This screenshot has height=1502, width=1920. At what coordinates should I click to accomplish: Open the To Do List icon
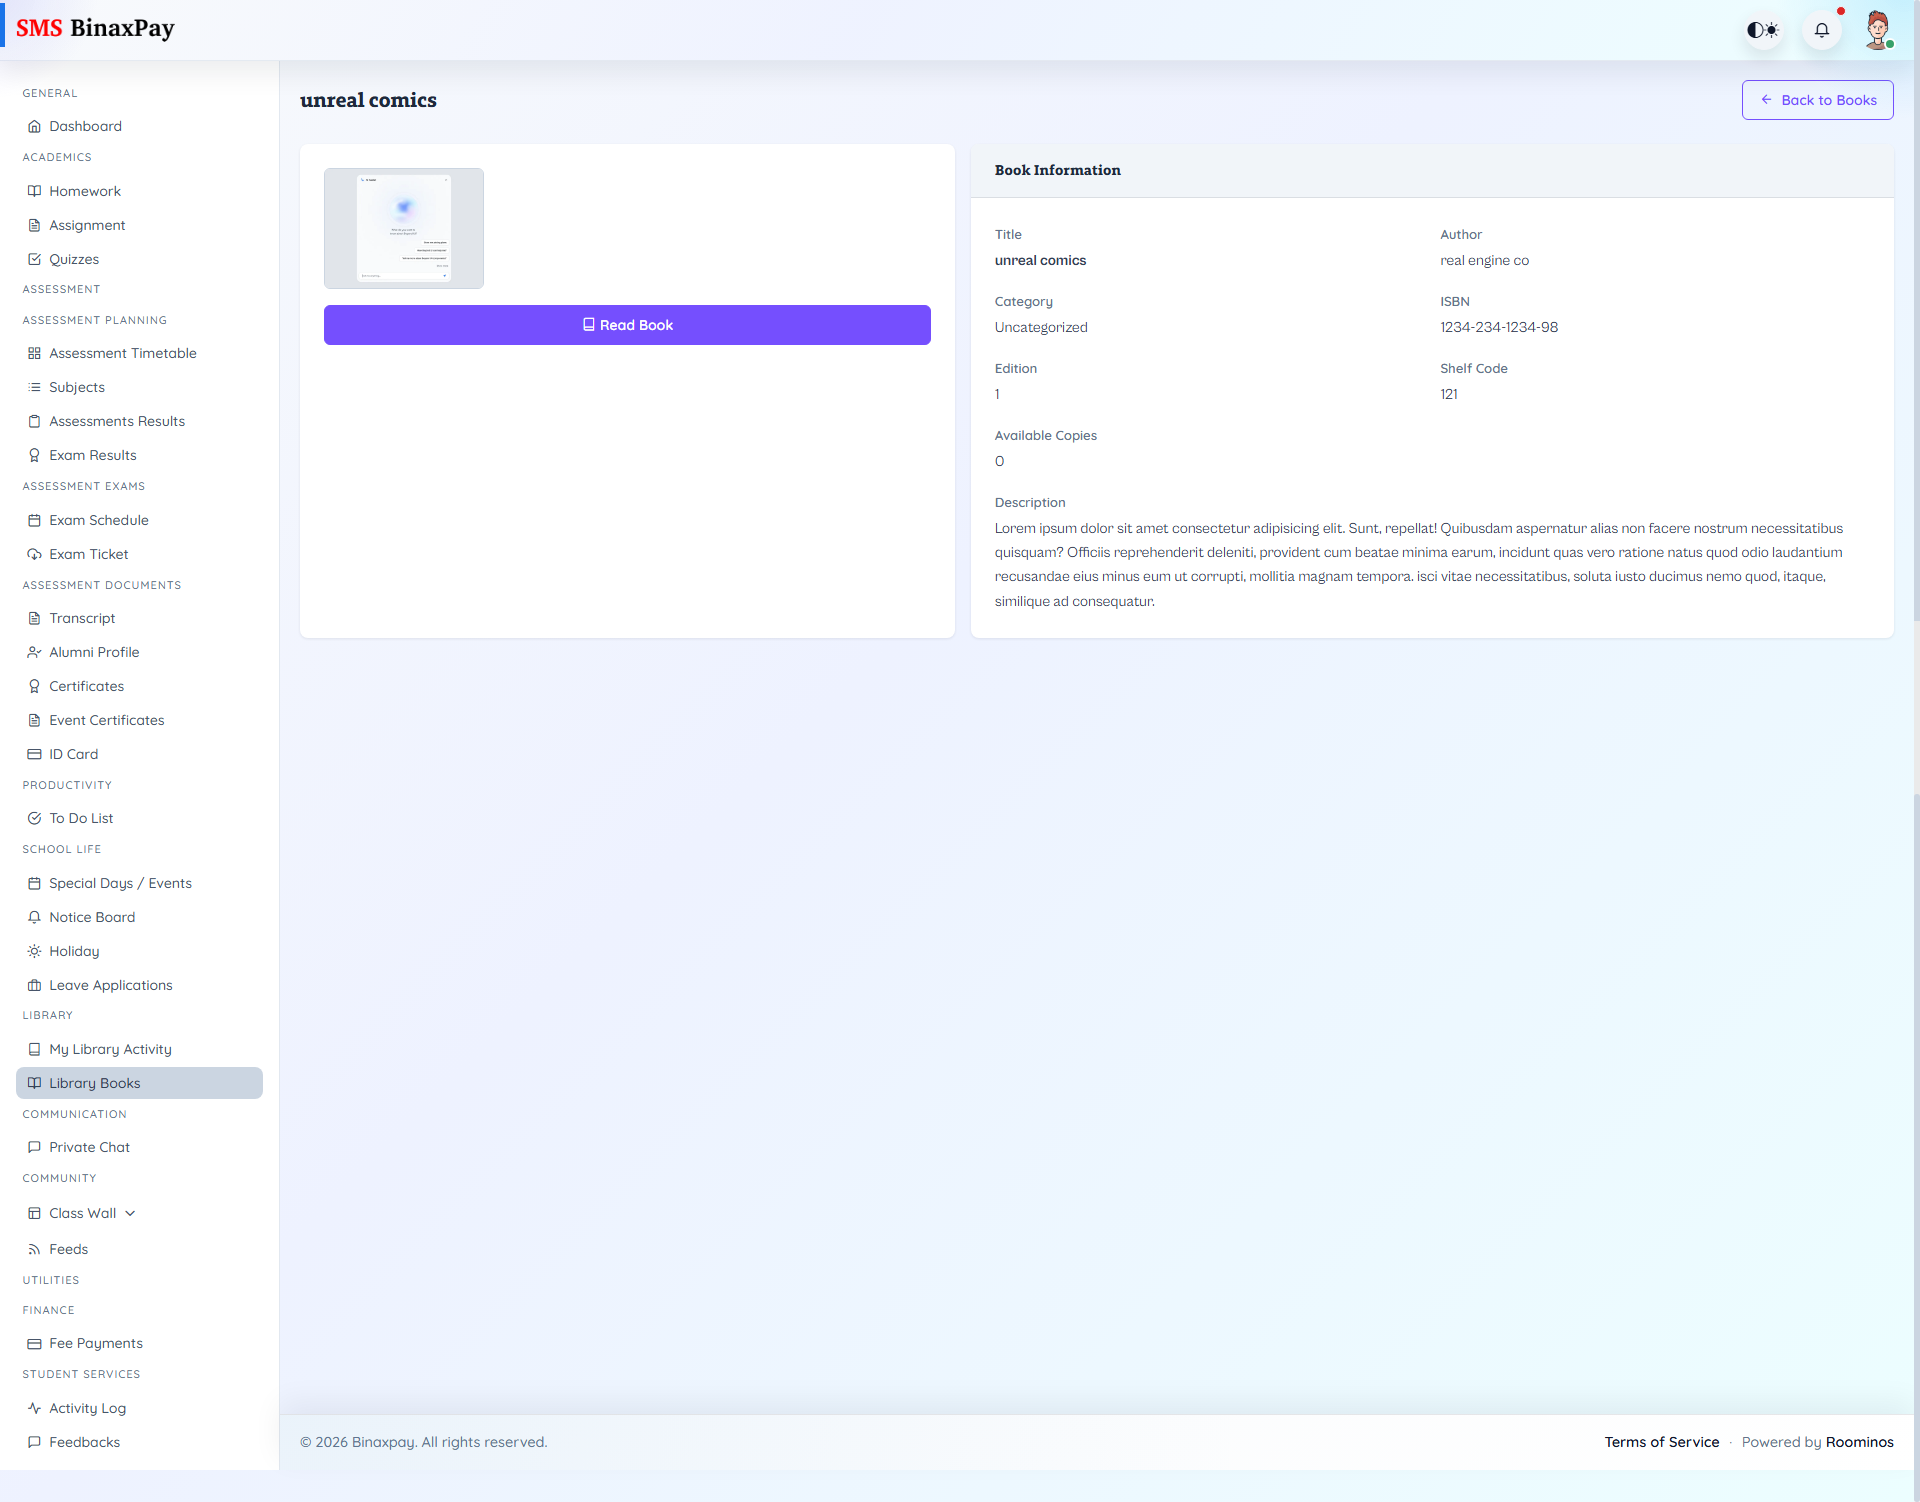click(x=34, y=818)
